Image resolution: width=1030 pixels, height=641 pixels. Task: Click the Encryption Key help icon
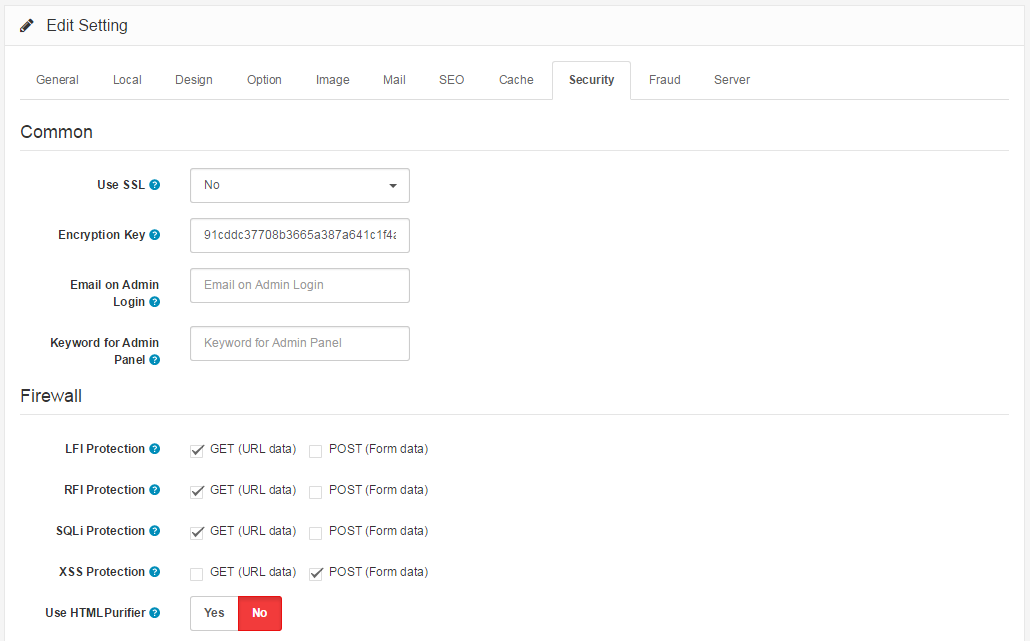pyautogui.click(x=154, y=235)
